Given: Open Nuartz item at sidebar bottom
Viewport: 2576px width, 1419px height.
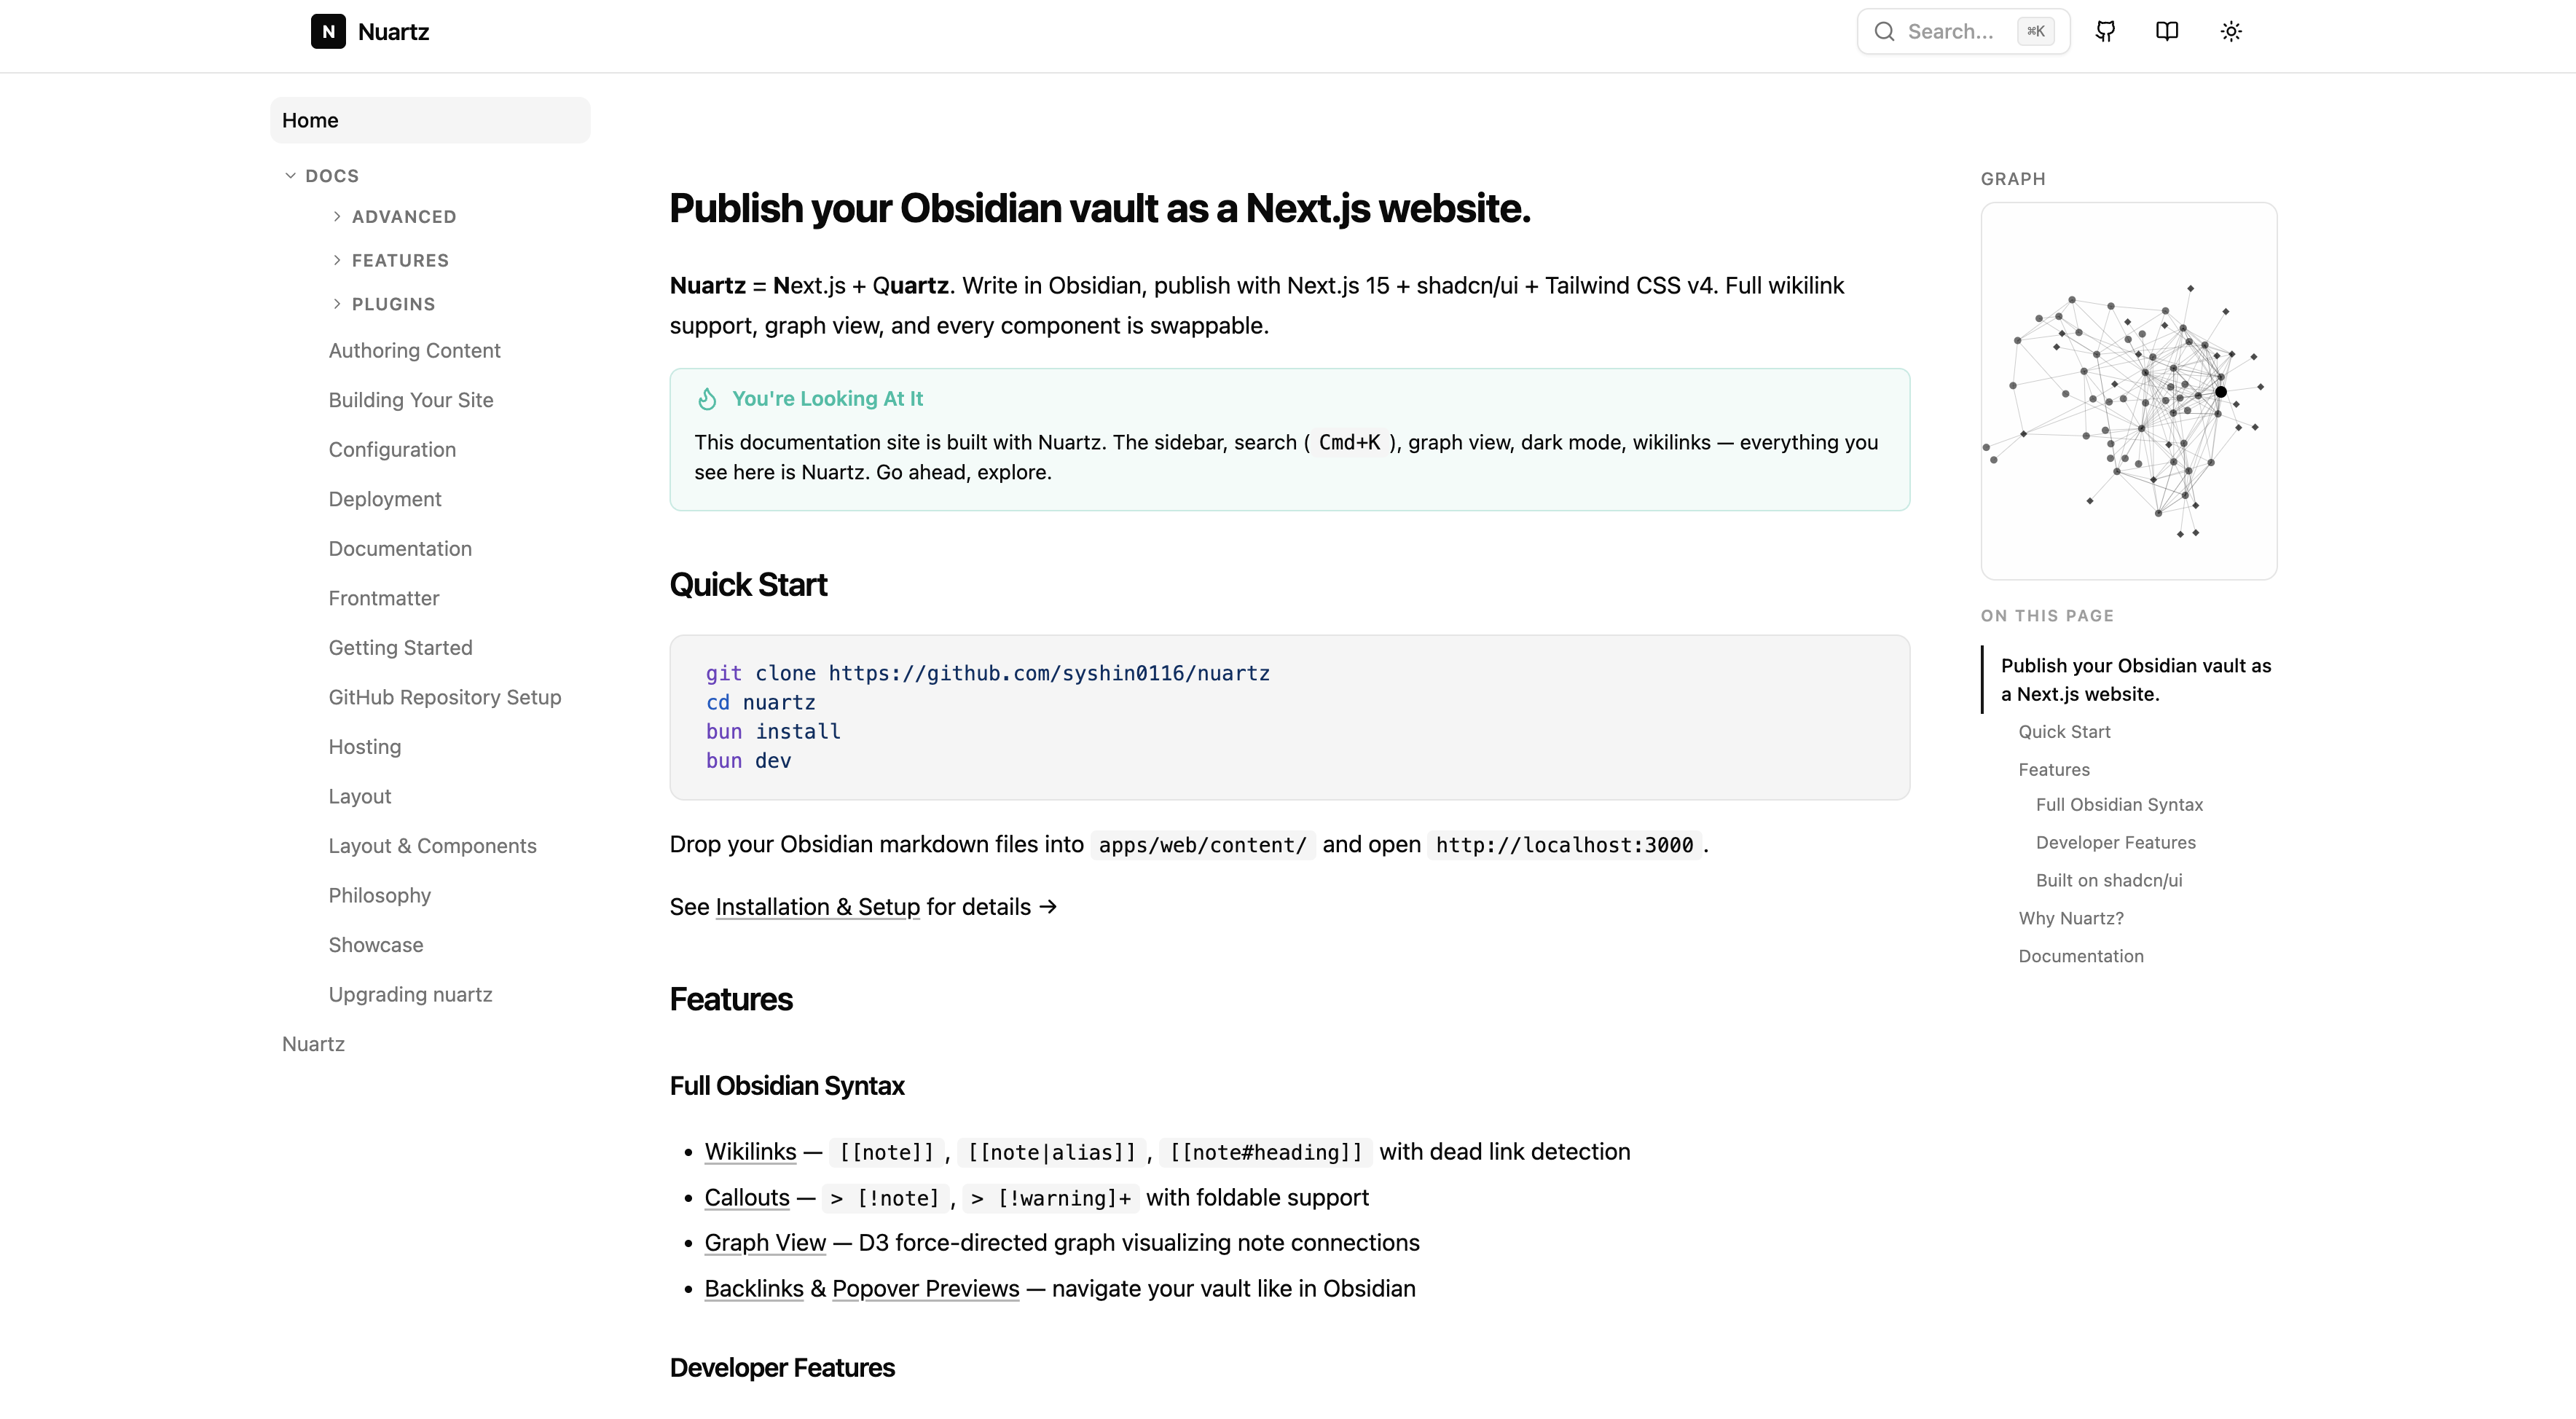Looking at the screenshot, I should click(x=313, y=1044).
